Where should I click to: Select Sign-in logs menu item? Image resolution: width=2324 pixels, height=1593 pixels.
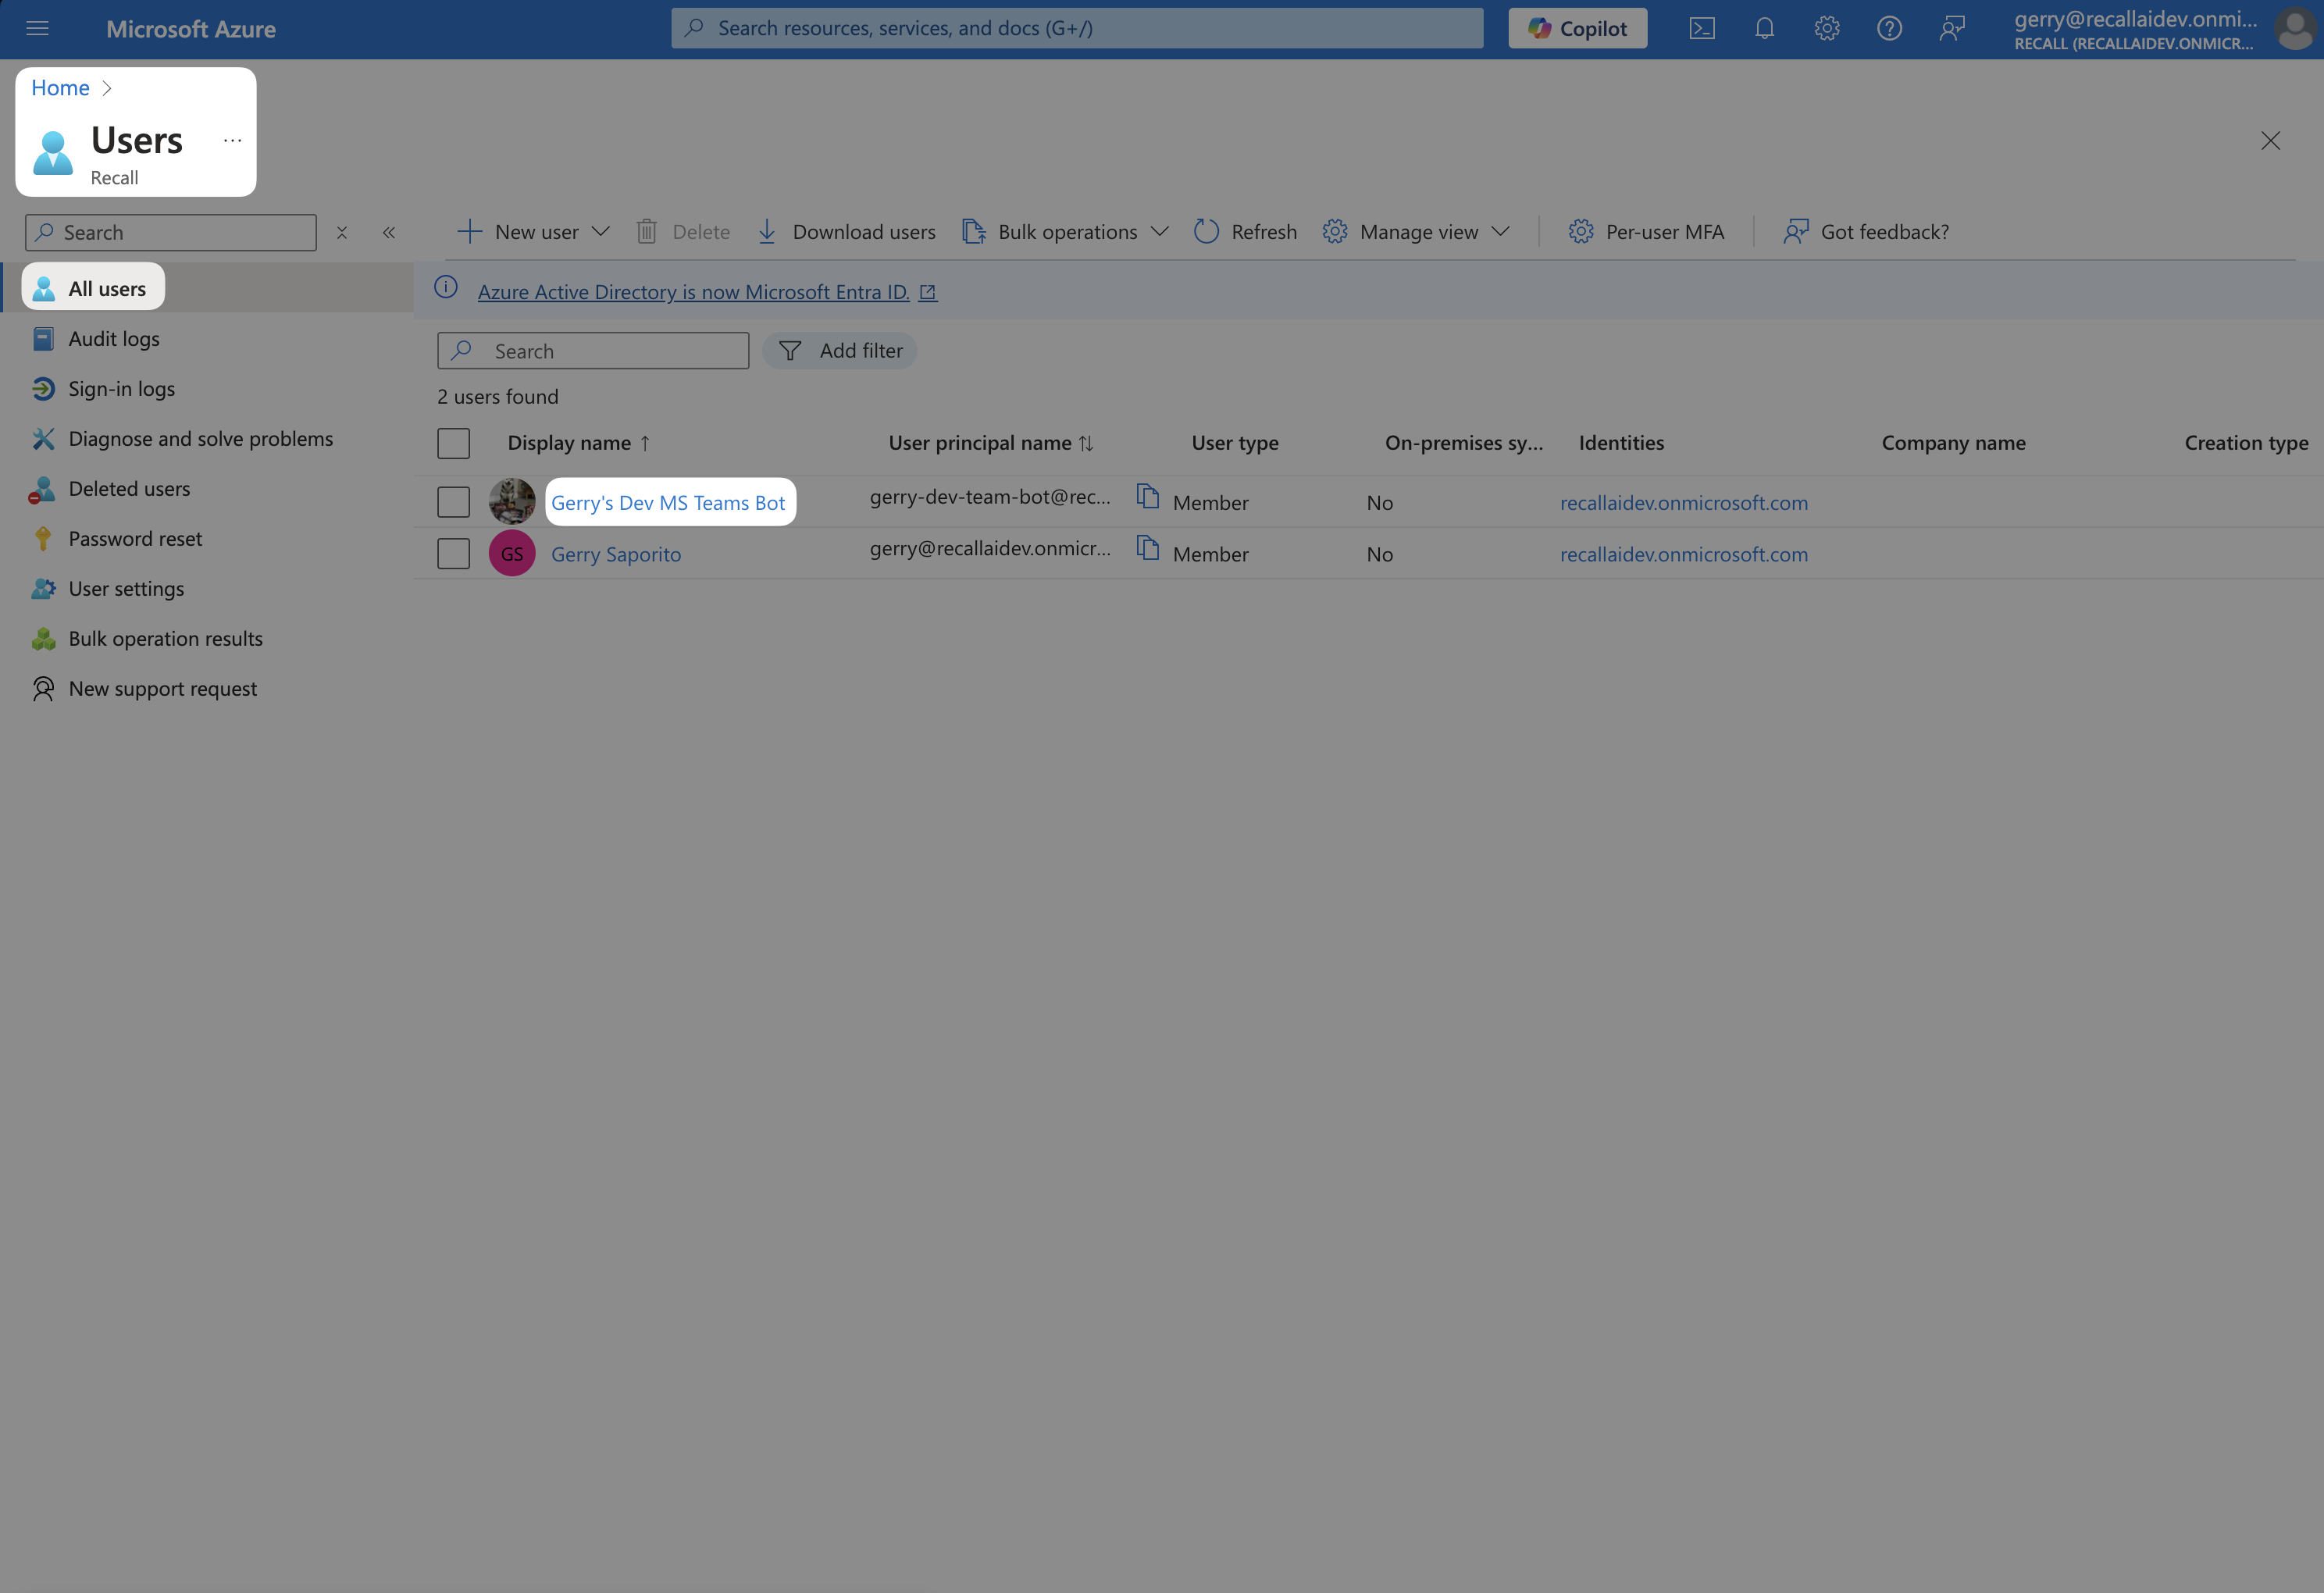120,387
